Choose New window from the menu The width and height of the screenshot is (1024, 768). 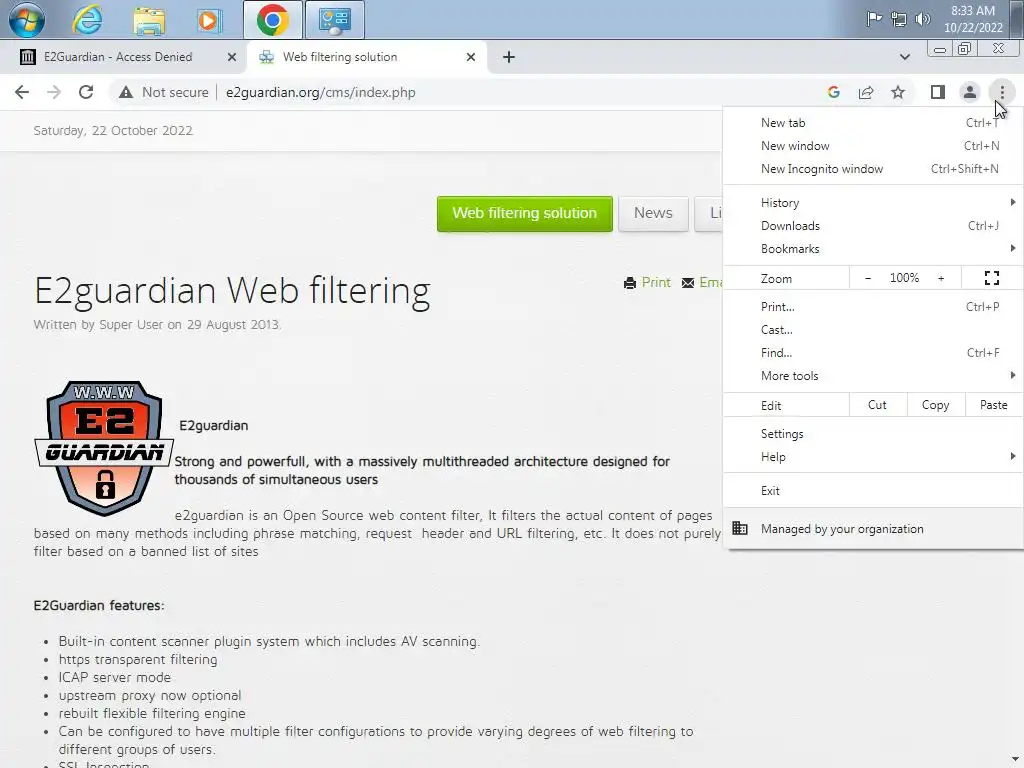coord(873,146)
